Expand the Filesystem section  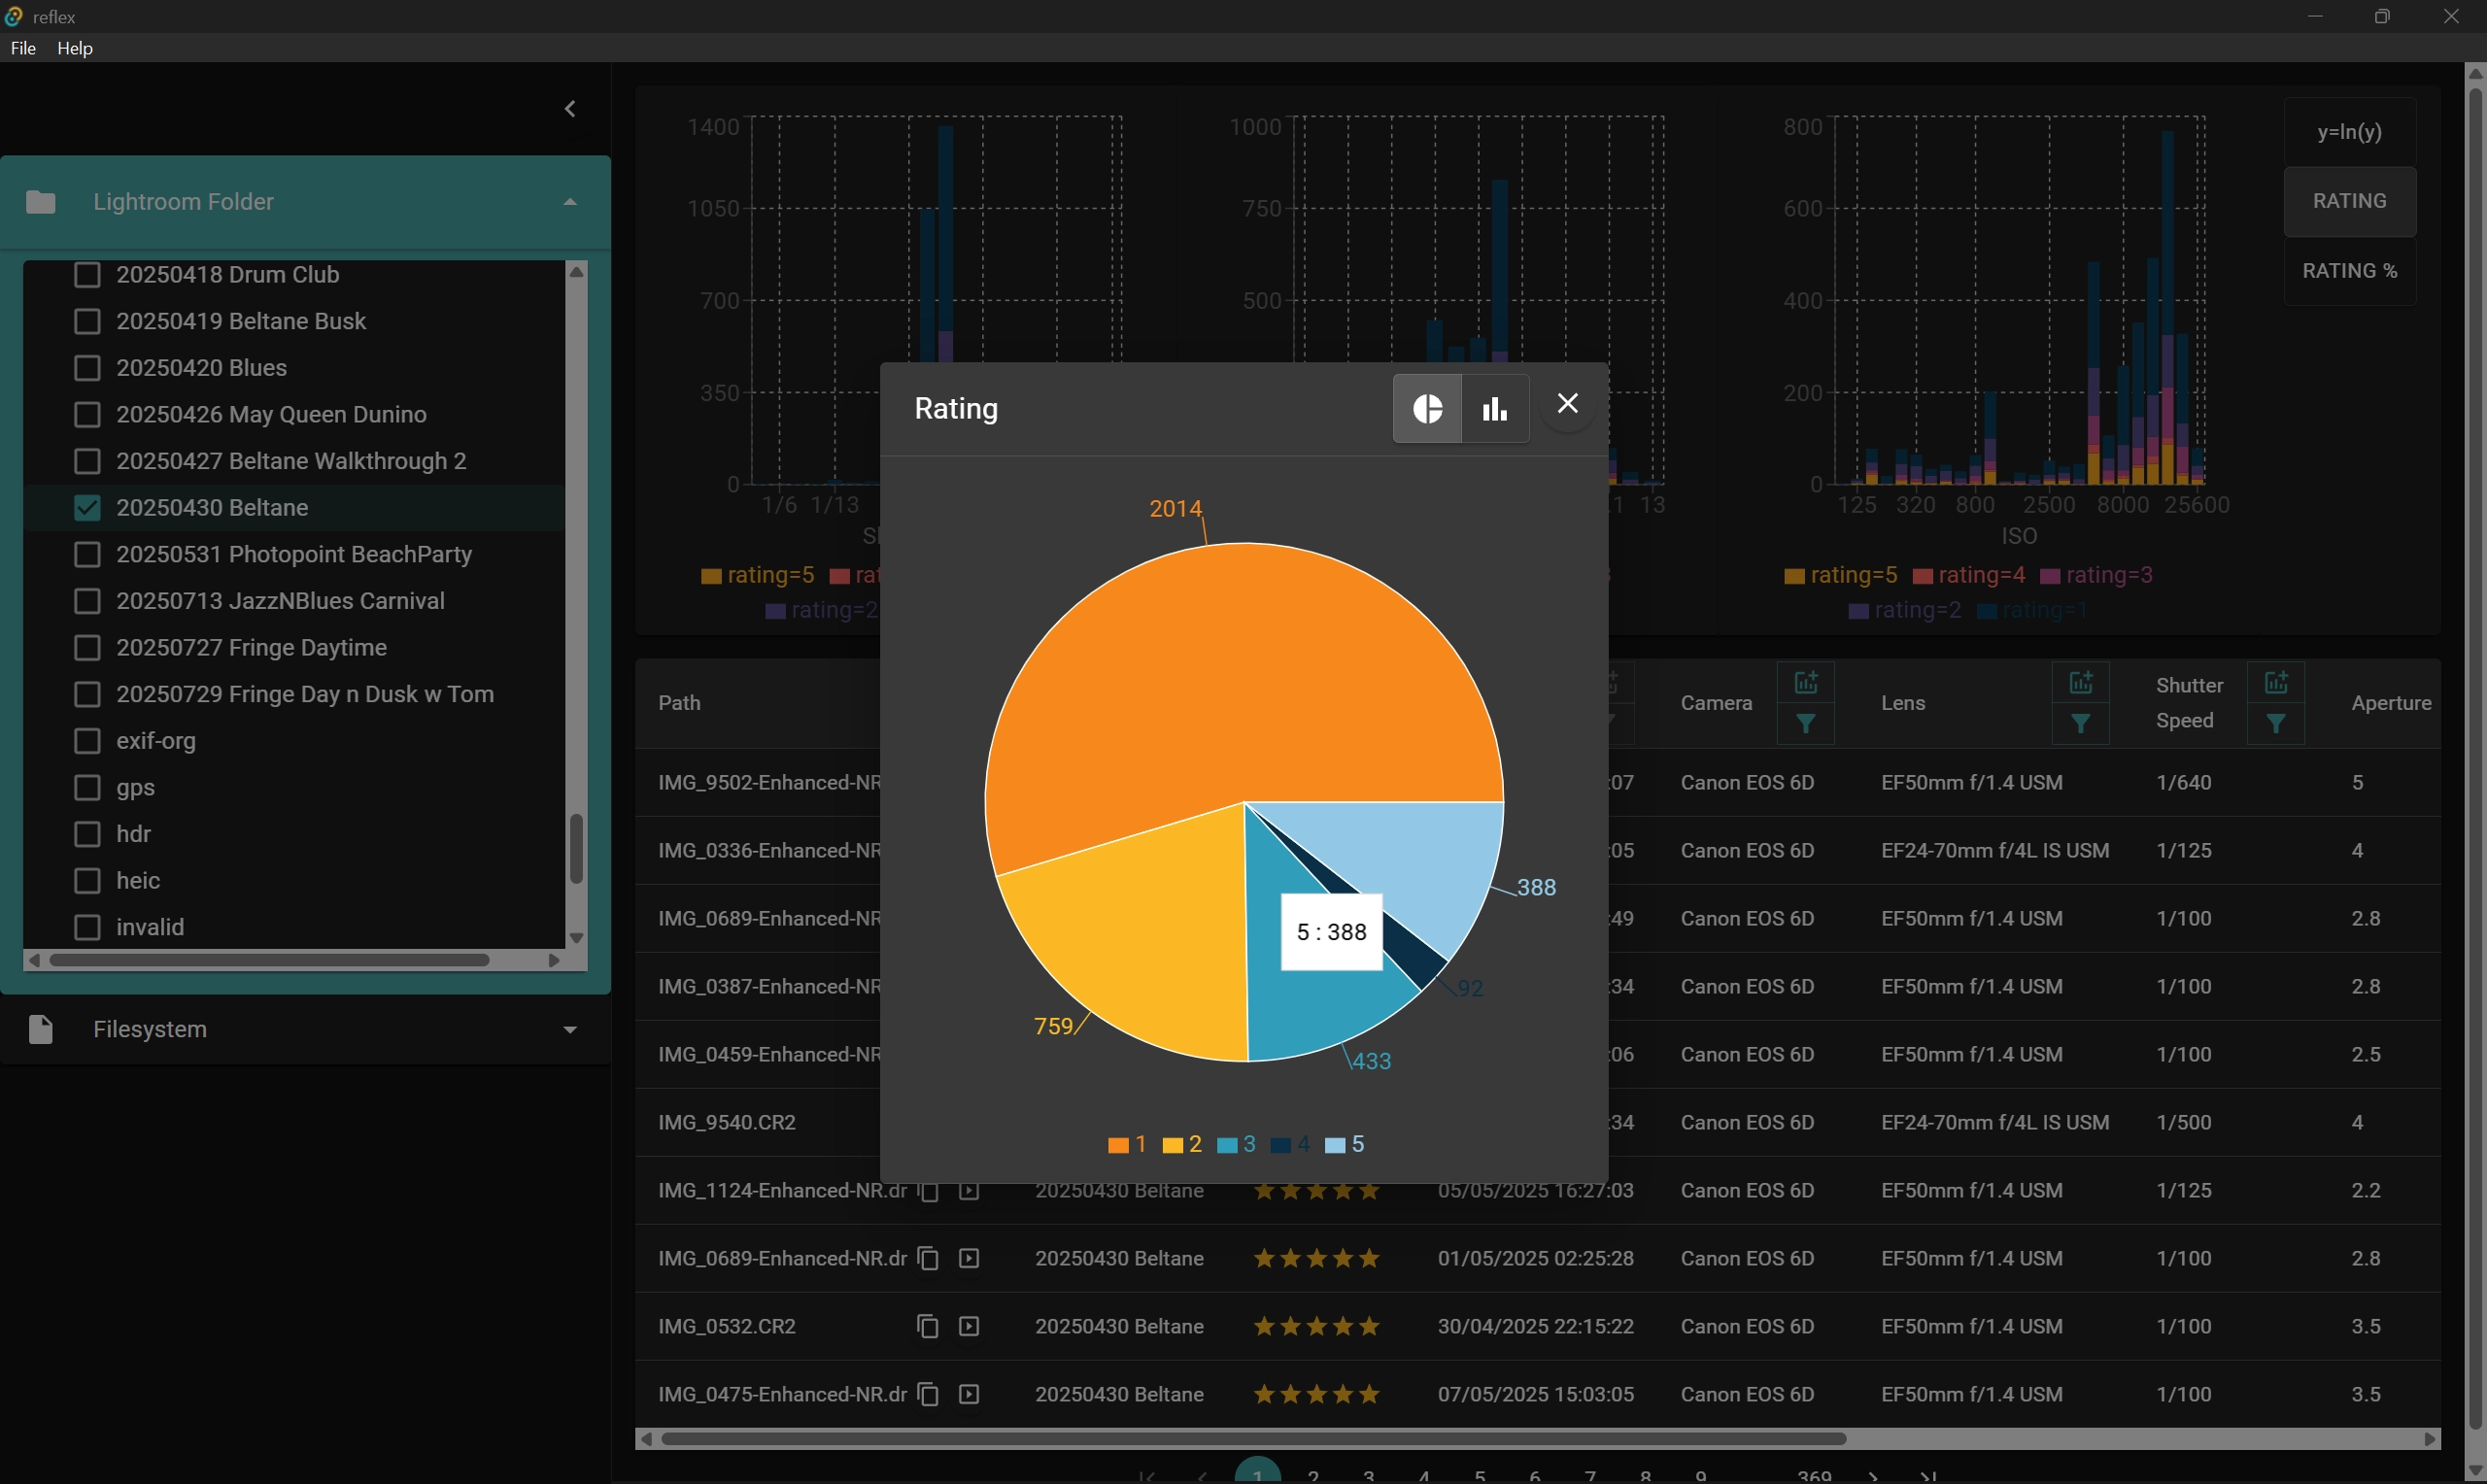pyautogui.click(x=570, y=1030)
